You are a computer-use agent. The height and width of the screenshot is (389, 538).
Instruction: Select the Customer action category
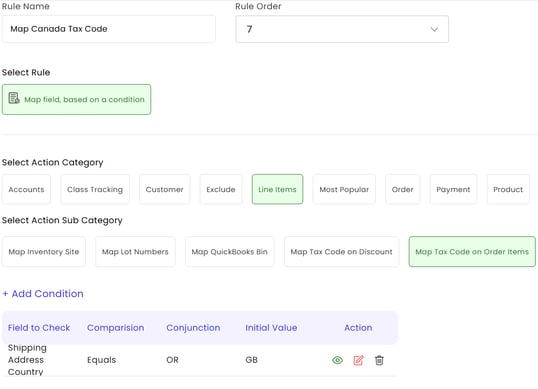[x=165, y=189]
